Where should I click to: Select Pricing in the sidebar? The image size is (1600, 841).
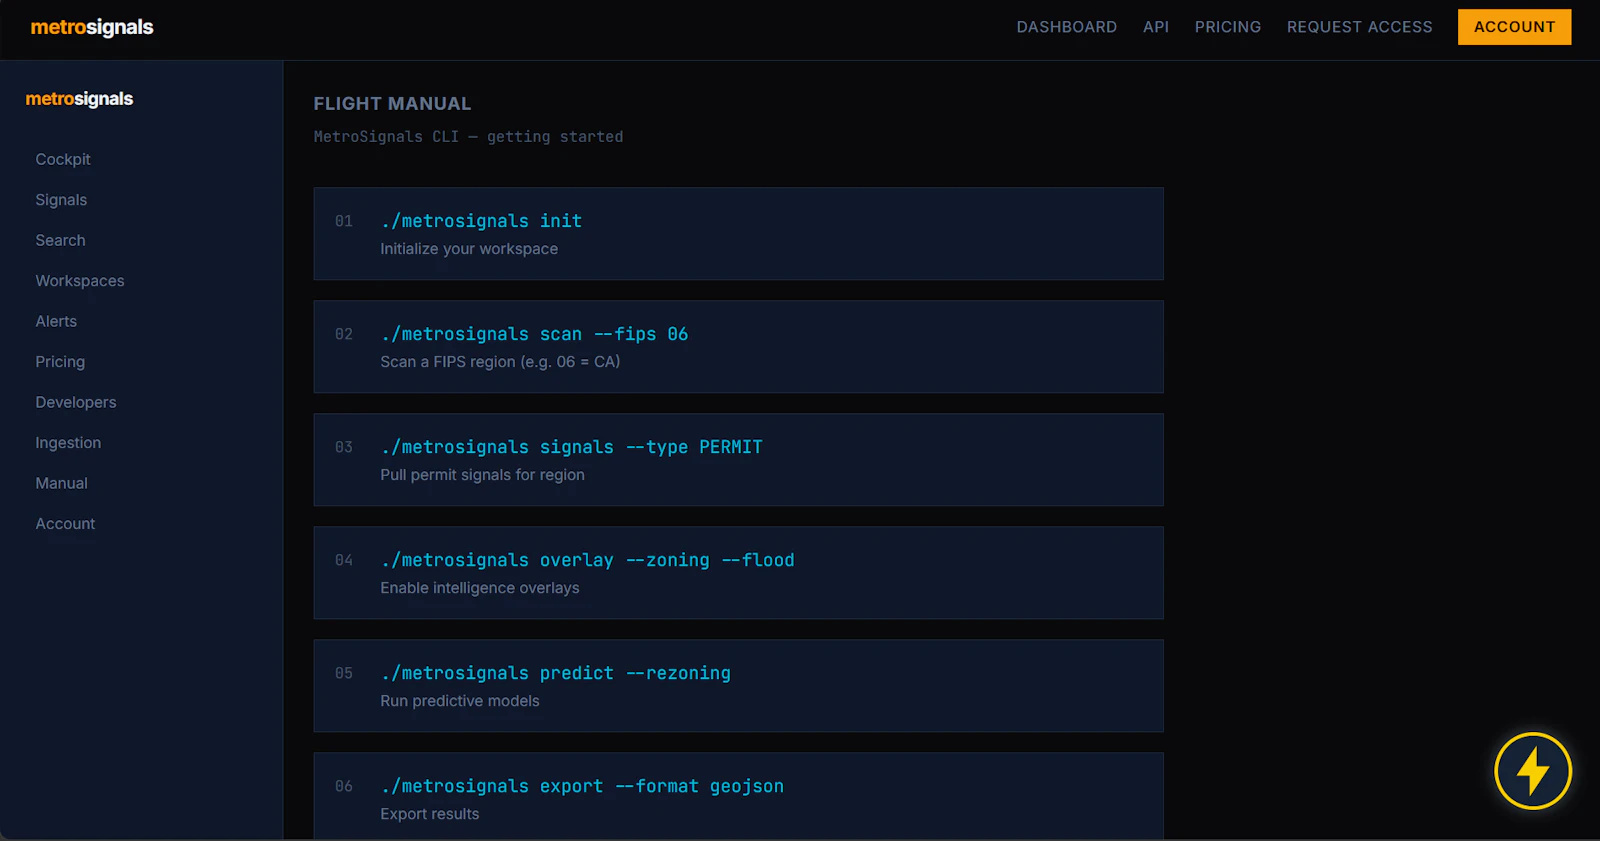pos(60,362)
